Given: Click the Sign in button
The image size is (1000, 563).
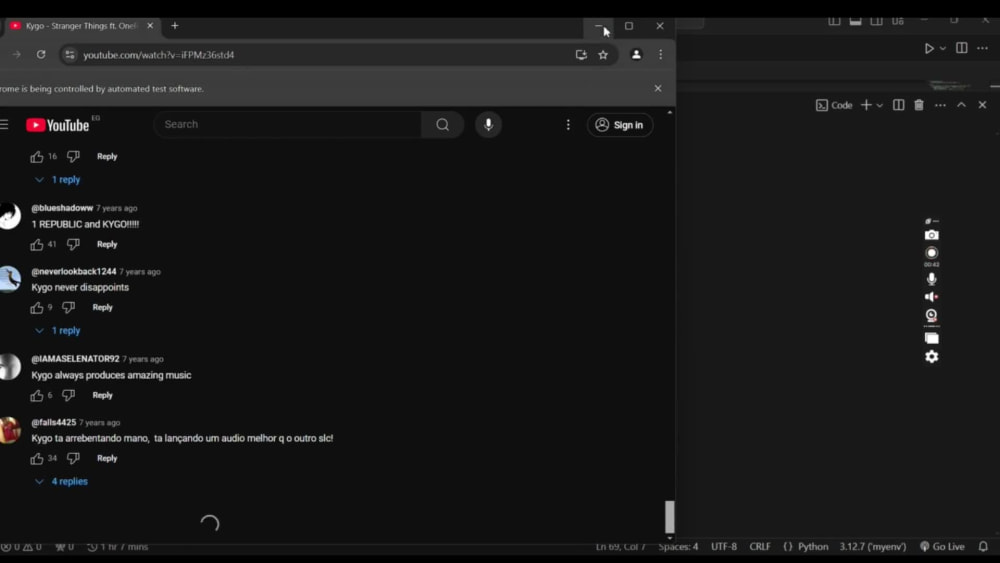Looking at the screenshot, I should point(620,125).
